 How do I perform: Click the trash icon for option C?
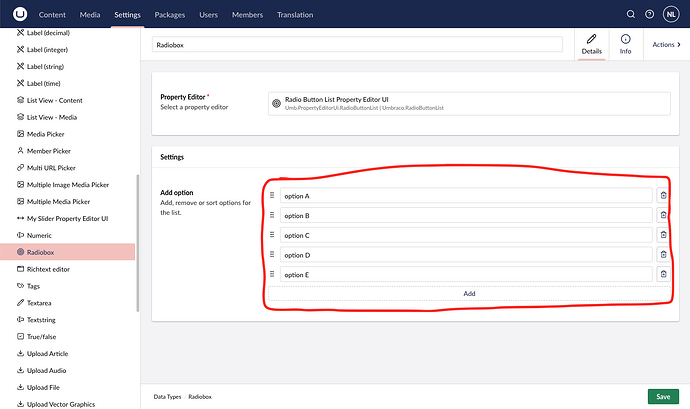[662, 235]
